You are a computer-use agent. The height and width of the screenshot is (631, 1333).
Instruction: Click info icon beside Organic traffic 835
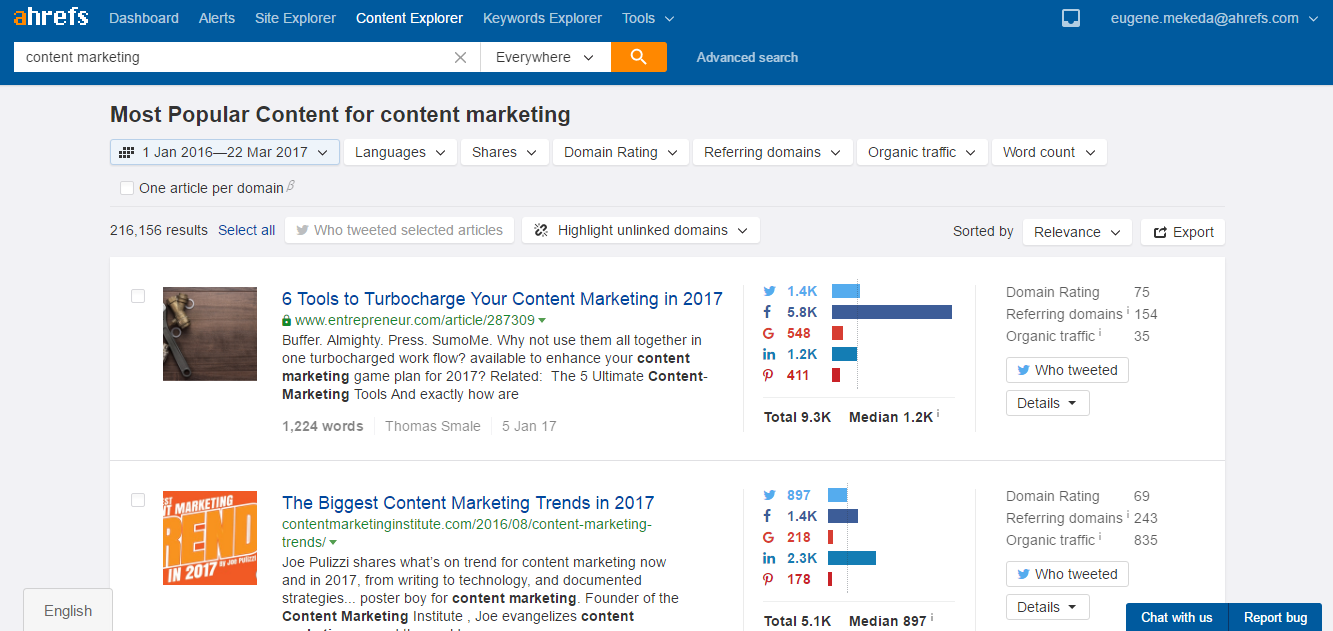[x=1101, y=537]
